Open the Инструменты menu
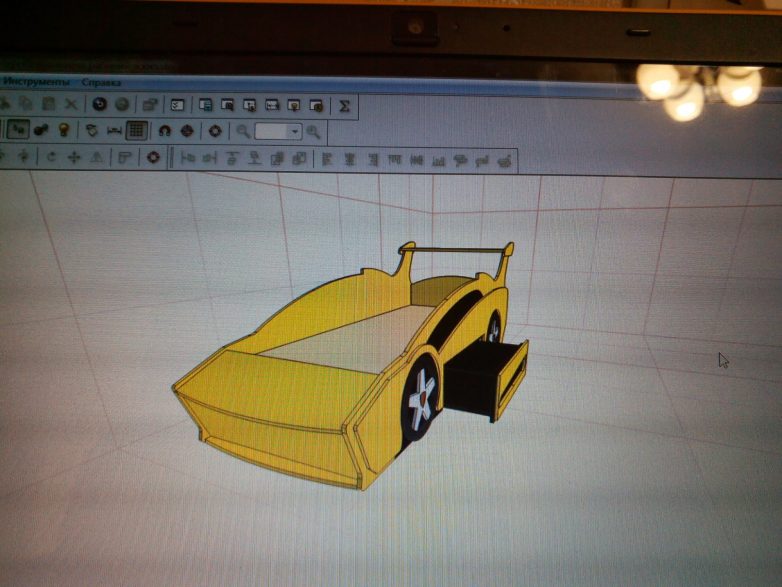The width and height of the screenshot is (782, 587). click(x=36, y=81)
